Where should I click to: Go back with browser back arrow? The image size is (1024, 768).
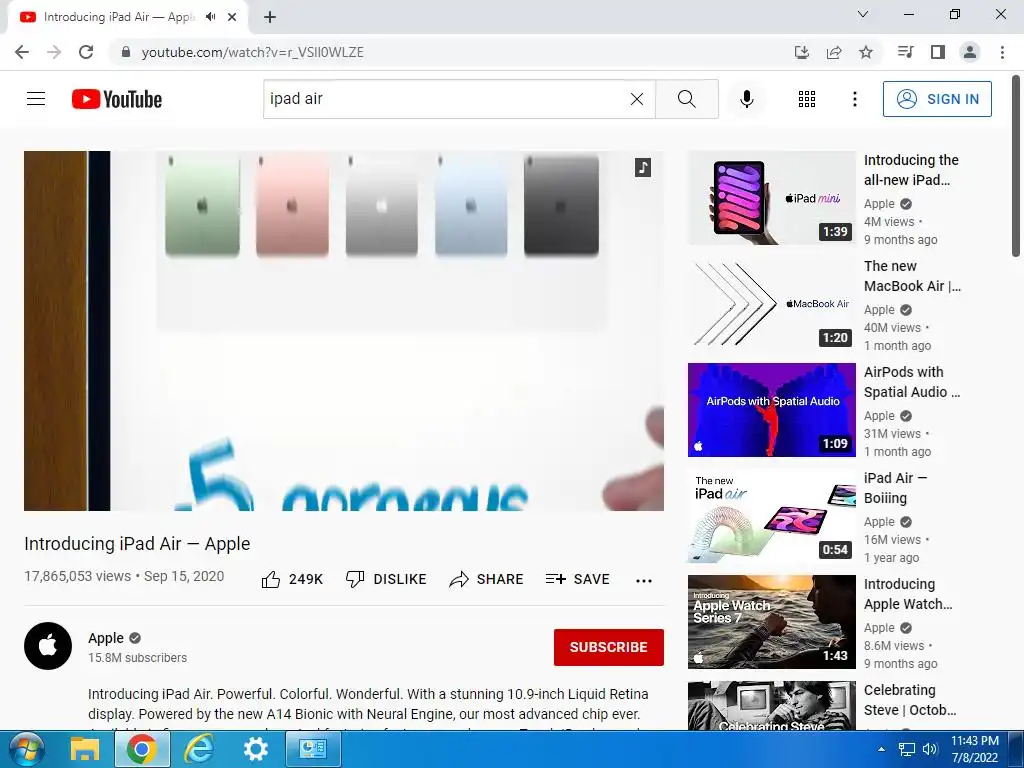point(22,52)
